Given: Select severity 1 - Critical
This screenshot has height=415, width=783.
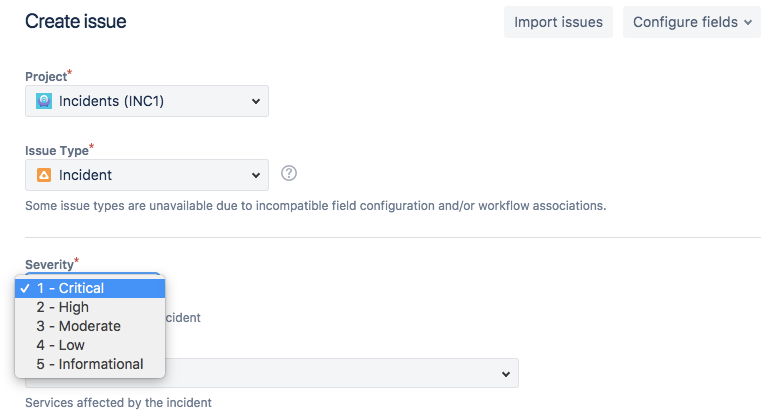Looking at the screenshot, I should click(x=90, y=288).
